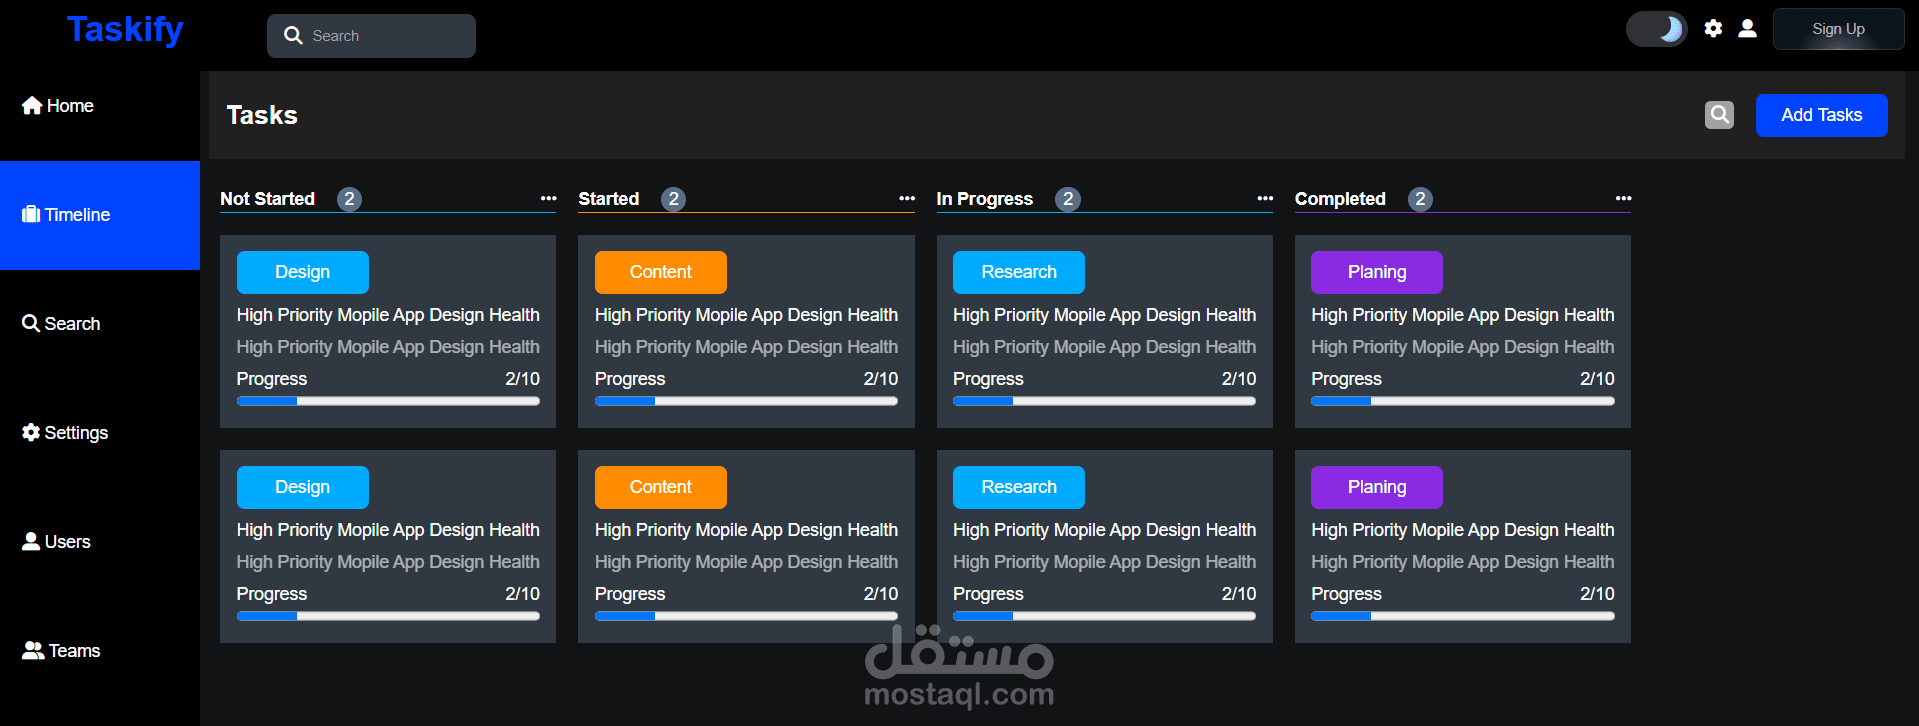Click the Tasks page heading
Image resolution: width=1919 pixels, height=726 pixels.
click(x=262, y=115)
